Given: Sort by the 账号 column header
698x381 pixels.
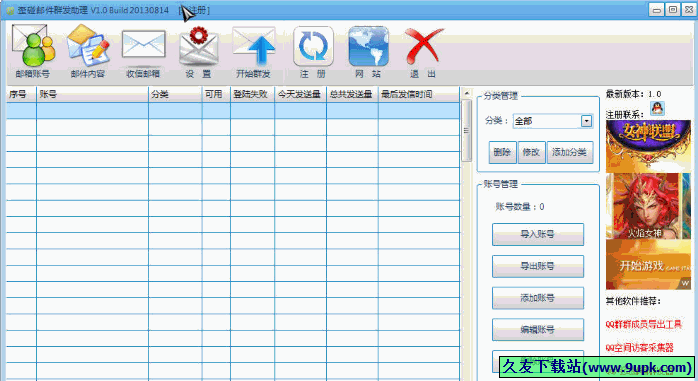Looking at the screenshot, I should (92, 94).
